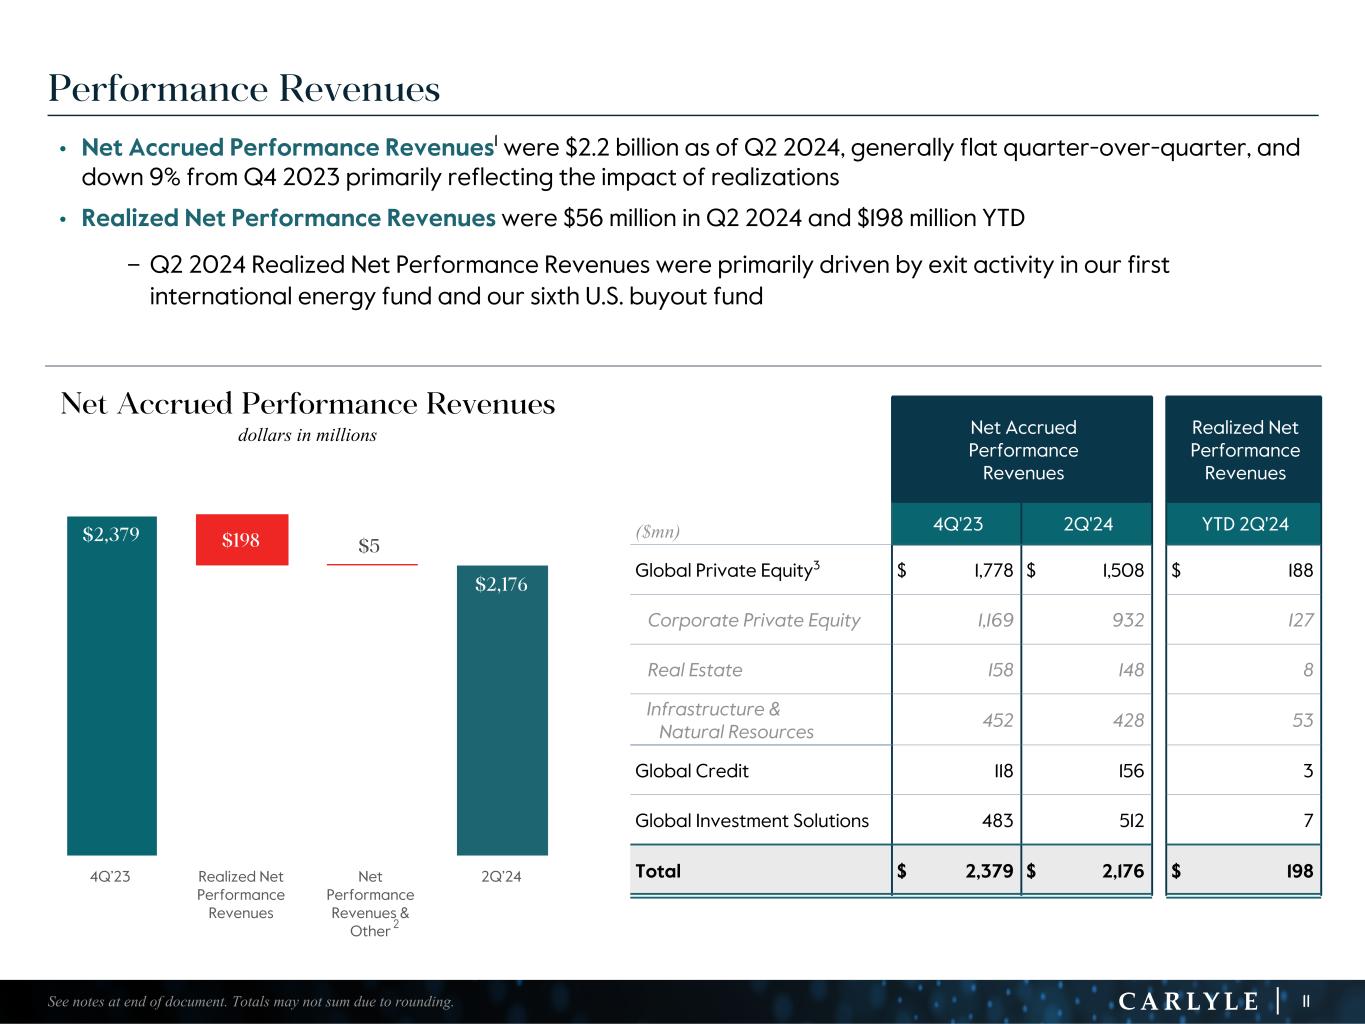Select the 2Q'24 column header in the table
The width and height of the screenshot is (1365, 1024).
pyautogui.click(x=1088, y=524)
